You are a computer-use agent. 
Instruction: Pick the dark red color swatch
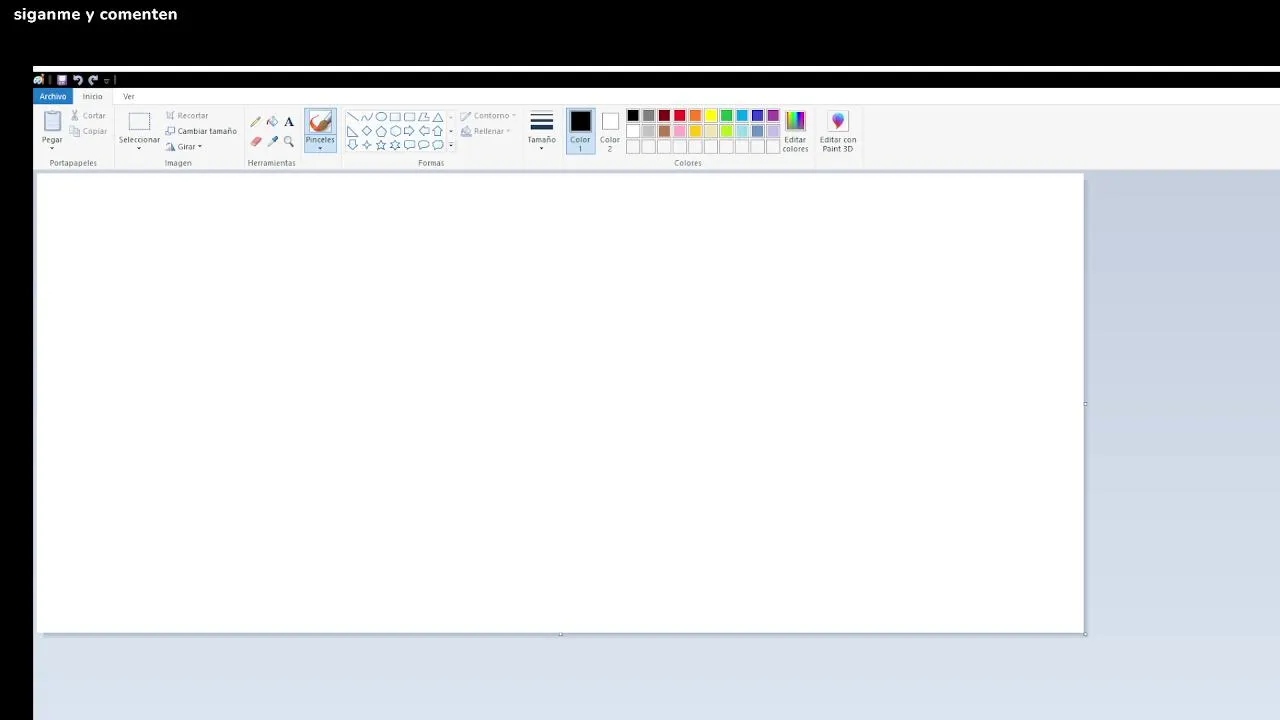tap(664, 116)
